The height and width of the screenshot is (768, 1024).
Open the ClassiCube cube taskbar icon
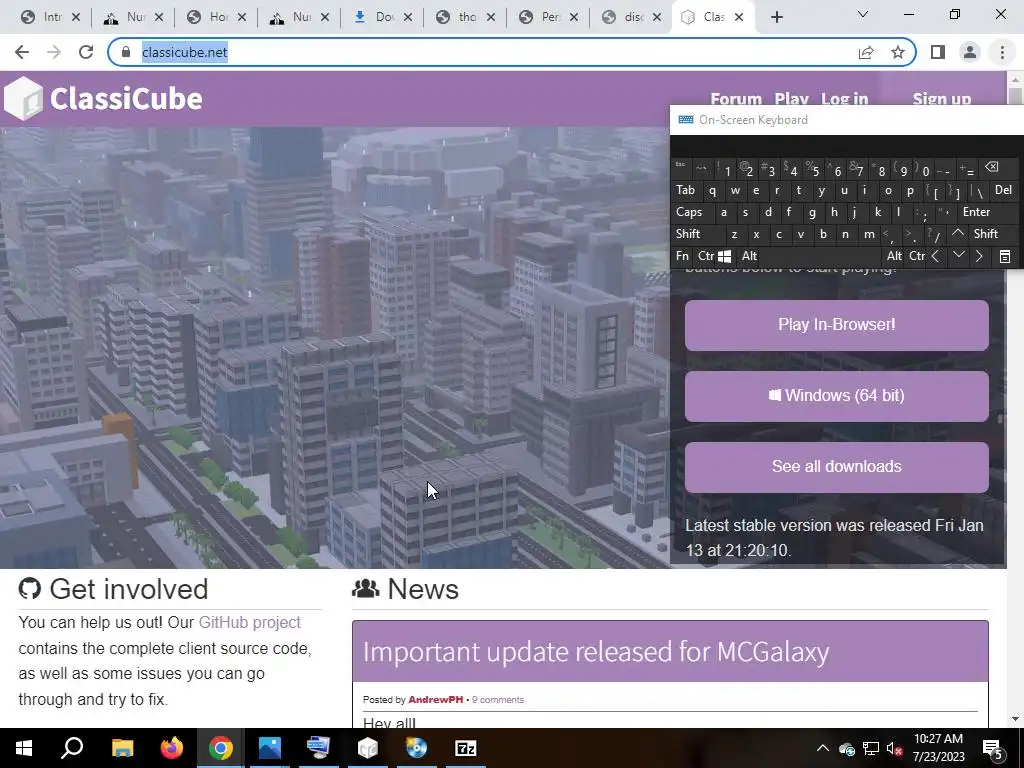(368, 748)
